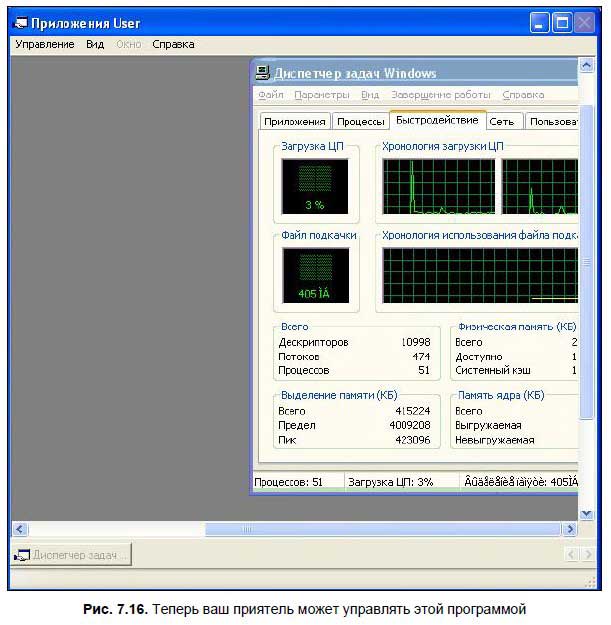Select the Сеть tab

(502, 122)
